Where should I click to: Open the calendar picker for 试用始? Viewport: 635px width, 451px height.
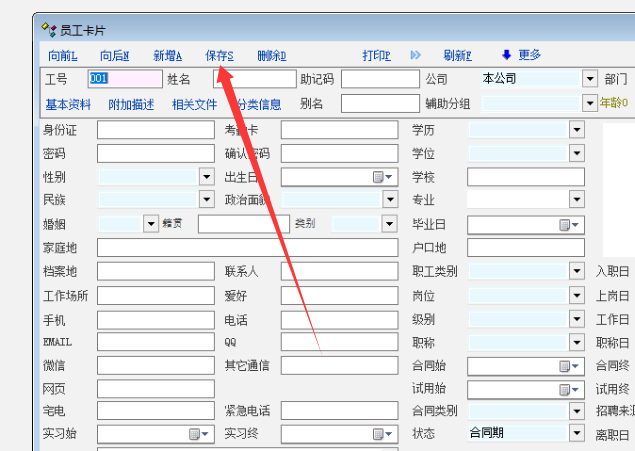[x=568, y=389]
